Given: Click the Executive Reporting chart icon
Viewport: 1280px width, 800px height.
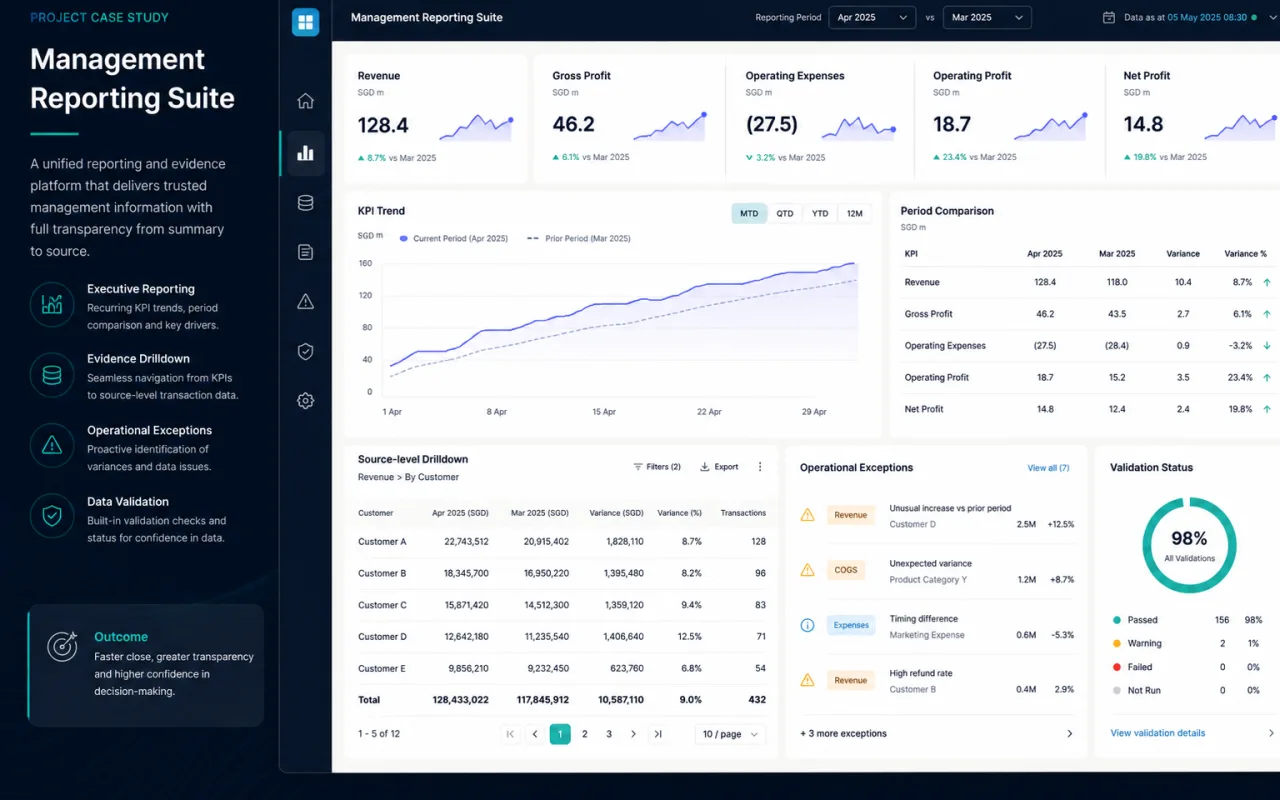Looking at the screenshot, I should pos(51,304).
